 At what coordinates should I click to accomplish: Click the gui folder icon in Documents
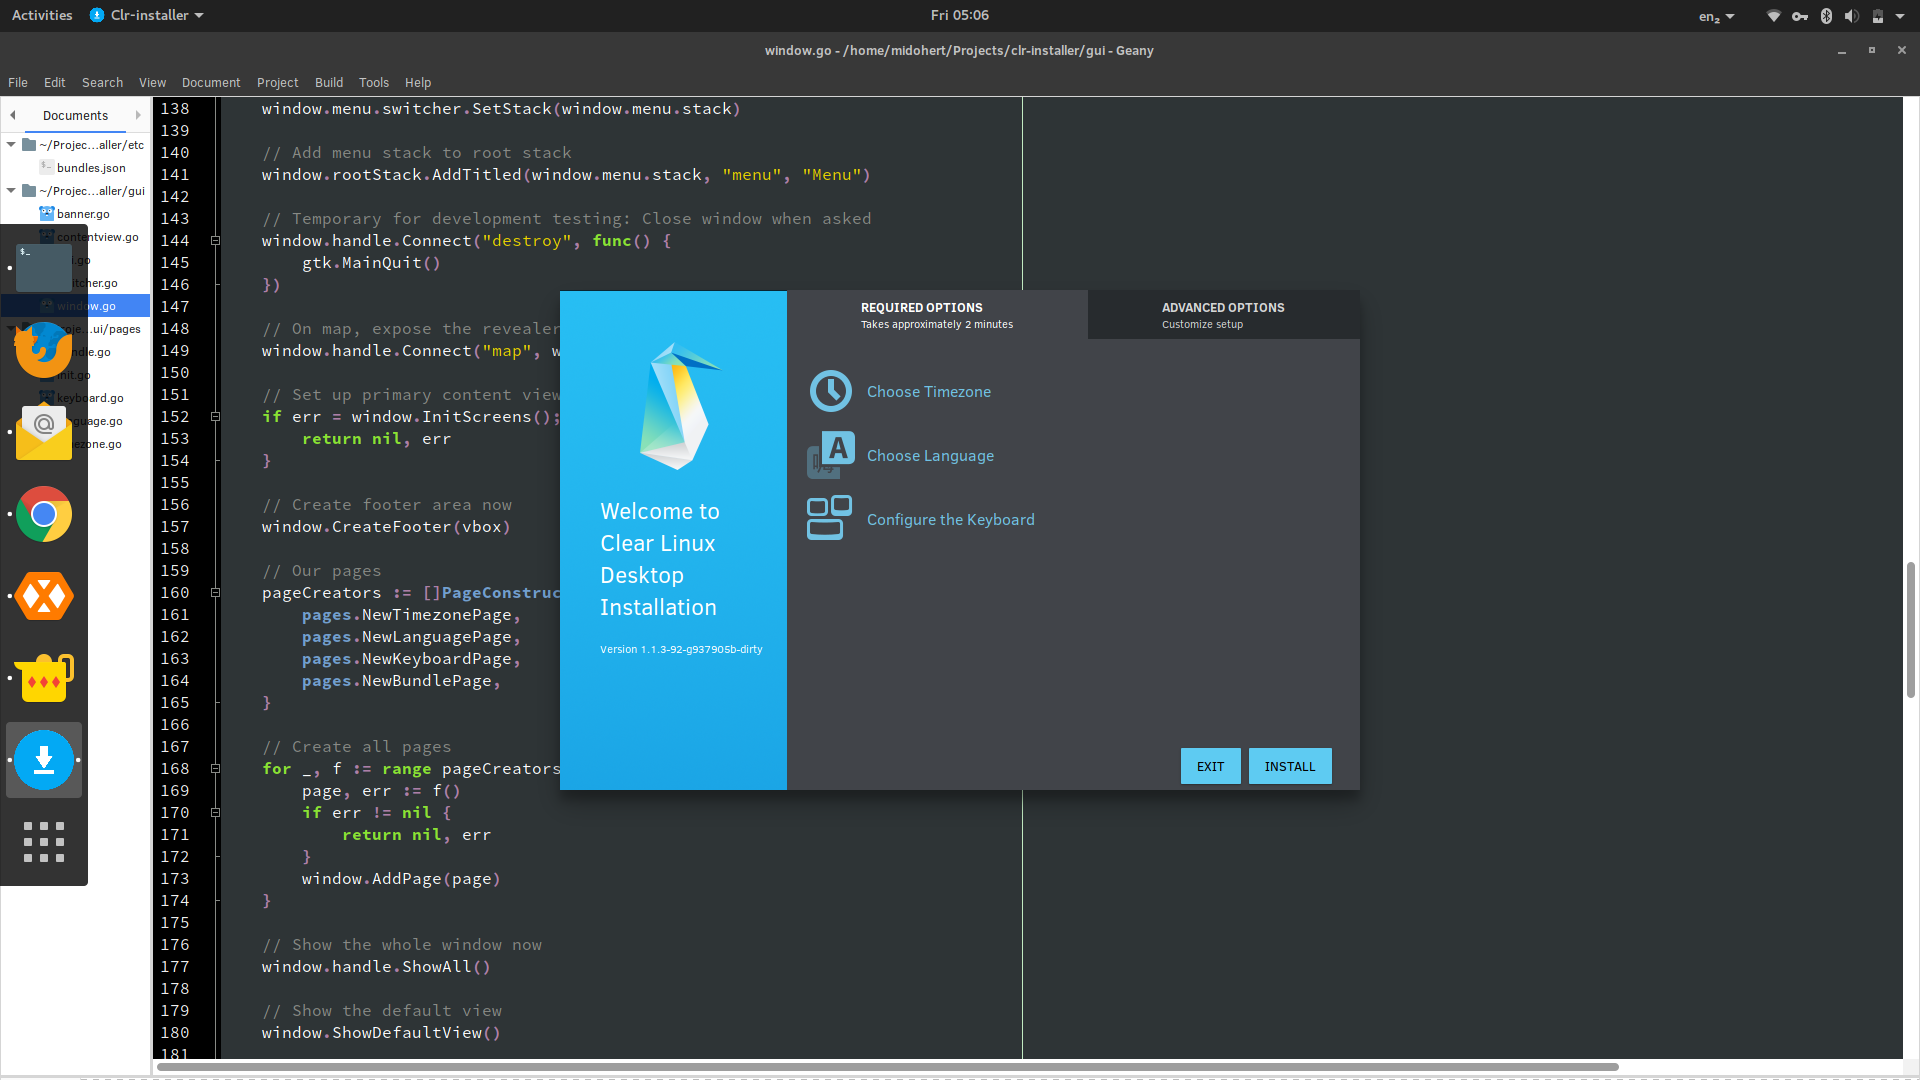pyautogui.click(x=29, y=190)
